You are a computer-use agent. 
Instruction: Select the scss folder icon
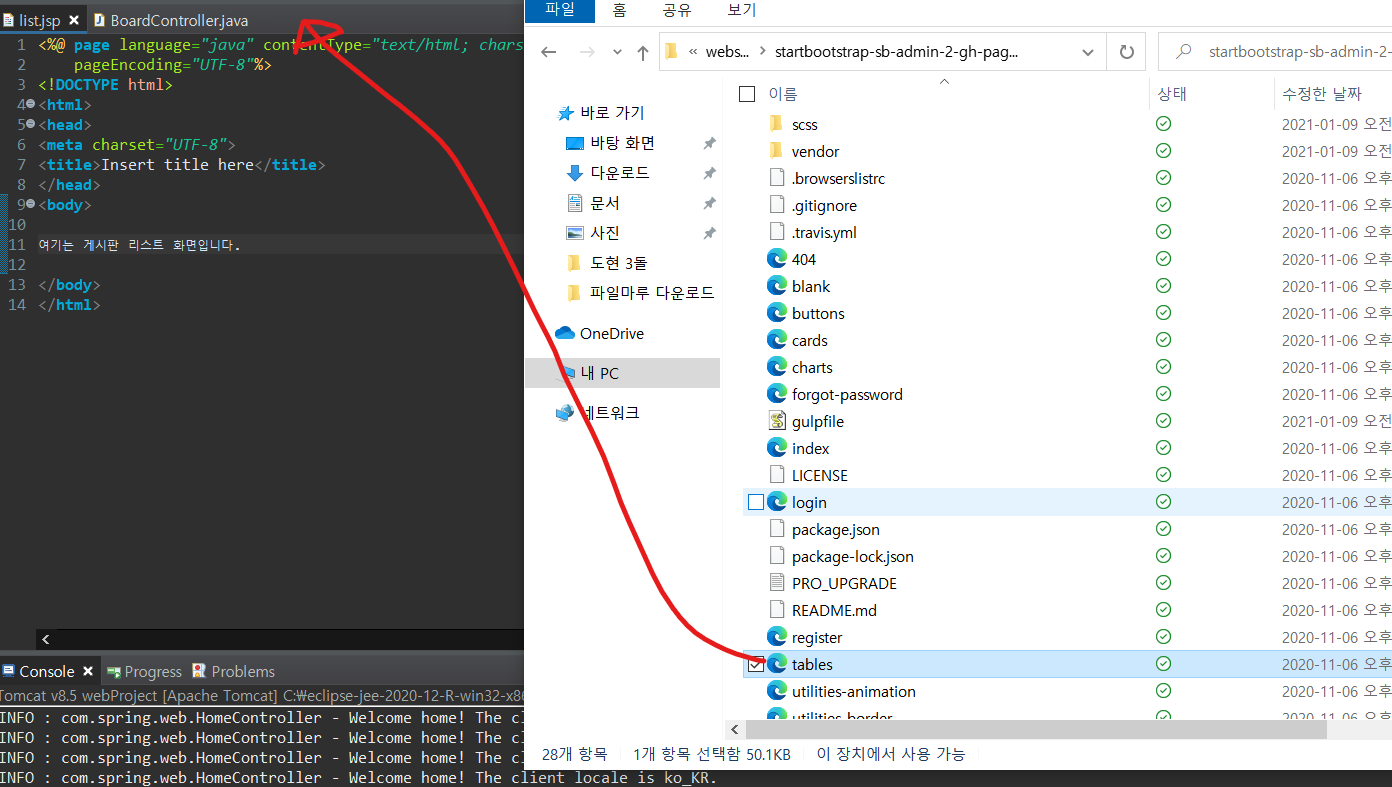point(776,124)
